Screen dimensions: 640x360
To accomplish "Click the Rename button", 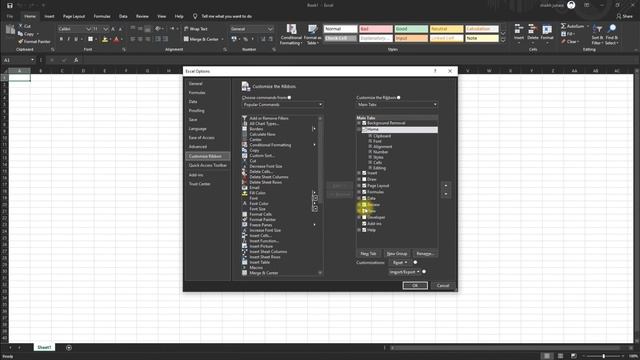I will 425,253.
